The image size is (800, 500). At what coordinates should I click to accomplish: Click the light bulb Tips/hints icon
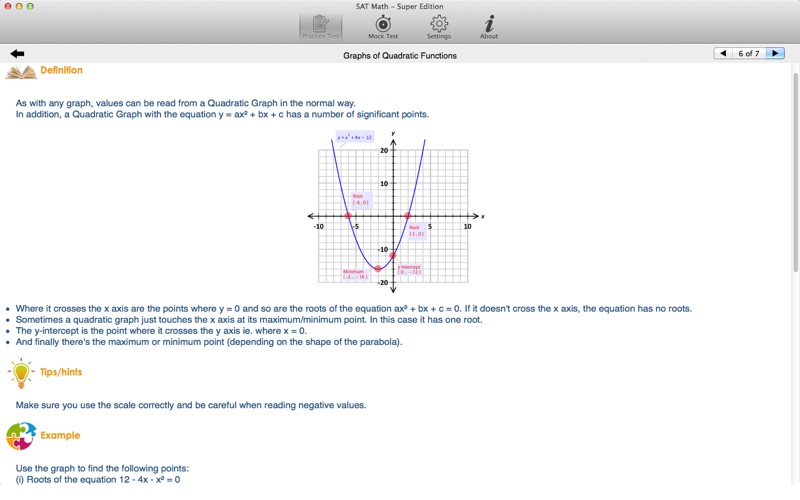coord(21,373)
